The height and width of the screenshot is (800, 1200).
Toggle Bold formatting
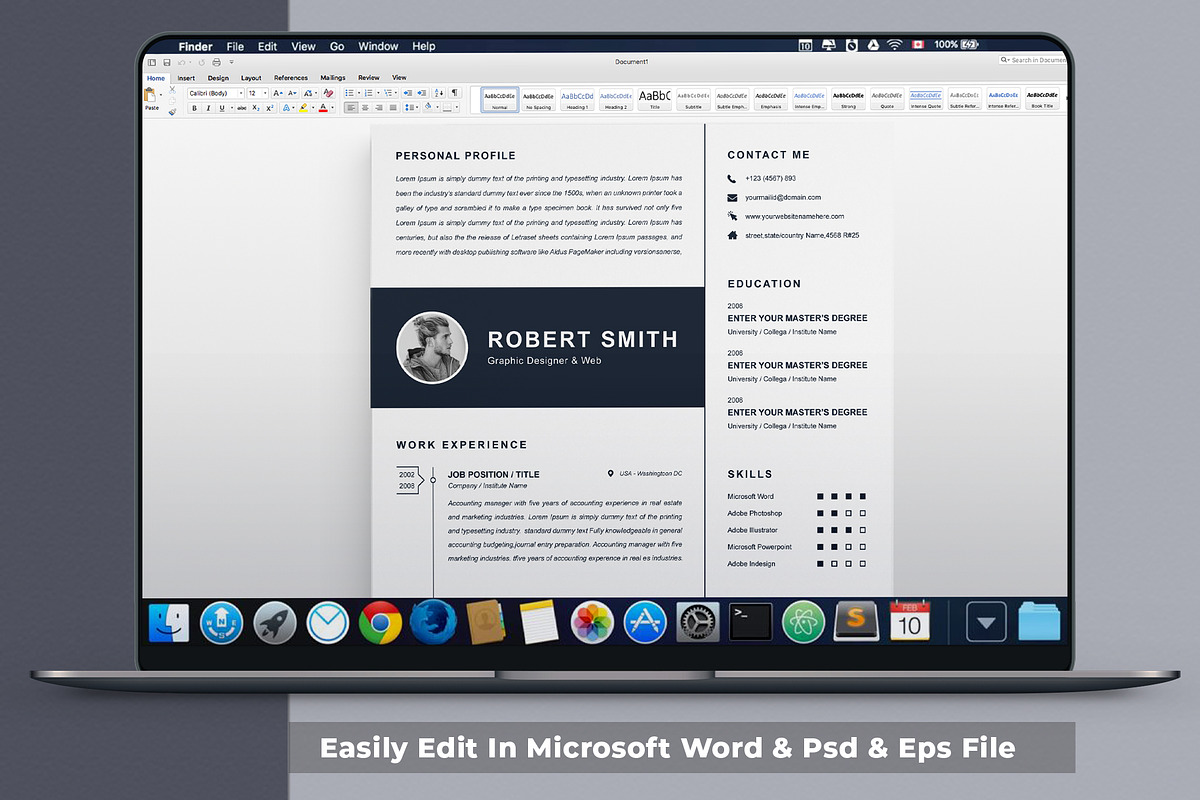click(194, 108)
